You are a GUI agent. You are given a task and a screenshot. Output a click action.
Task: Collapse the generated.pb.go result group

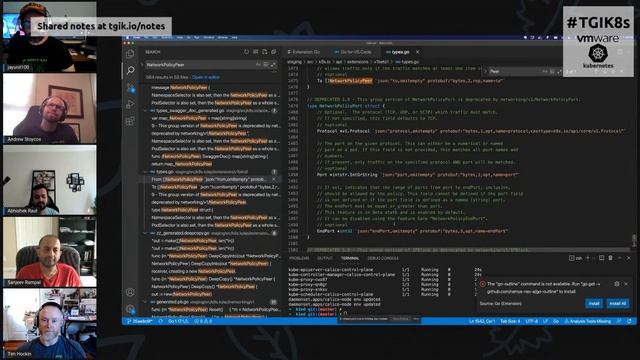click(146, 302)
